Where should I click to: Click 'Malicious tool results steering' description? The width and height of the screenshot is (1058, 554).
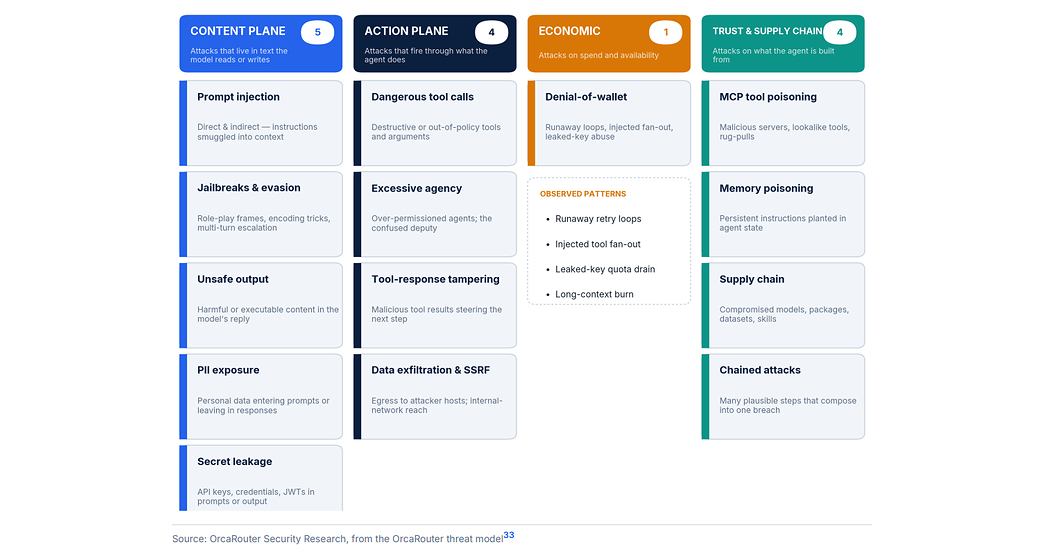coord(437,314)
